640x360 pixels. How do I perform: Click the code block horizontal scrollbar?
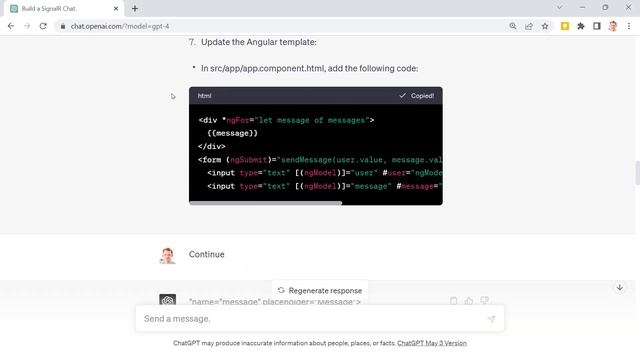click(265, 203)
